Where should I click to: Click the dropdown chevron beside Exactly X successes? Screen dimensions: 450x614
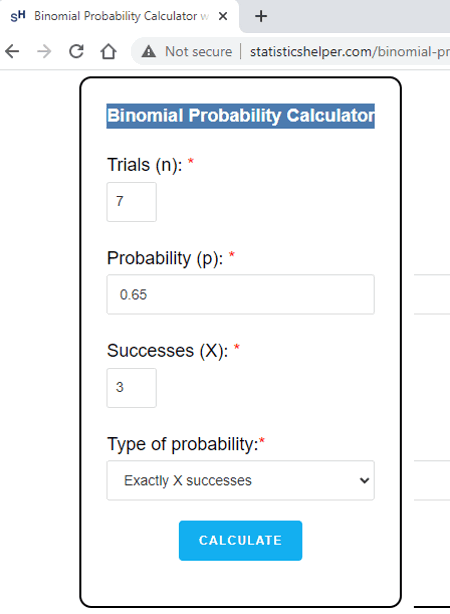tap(364, 480)
